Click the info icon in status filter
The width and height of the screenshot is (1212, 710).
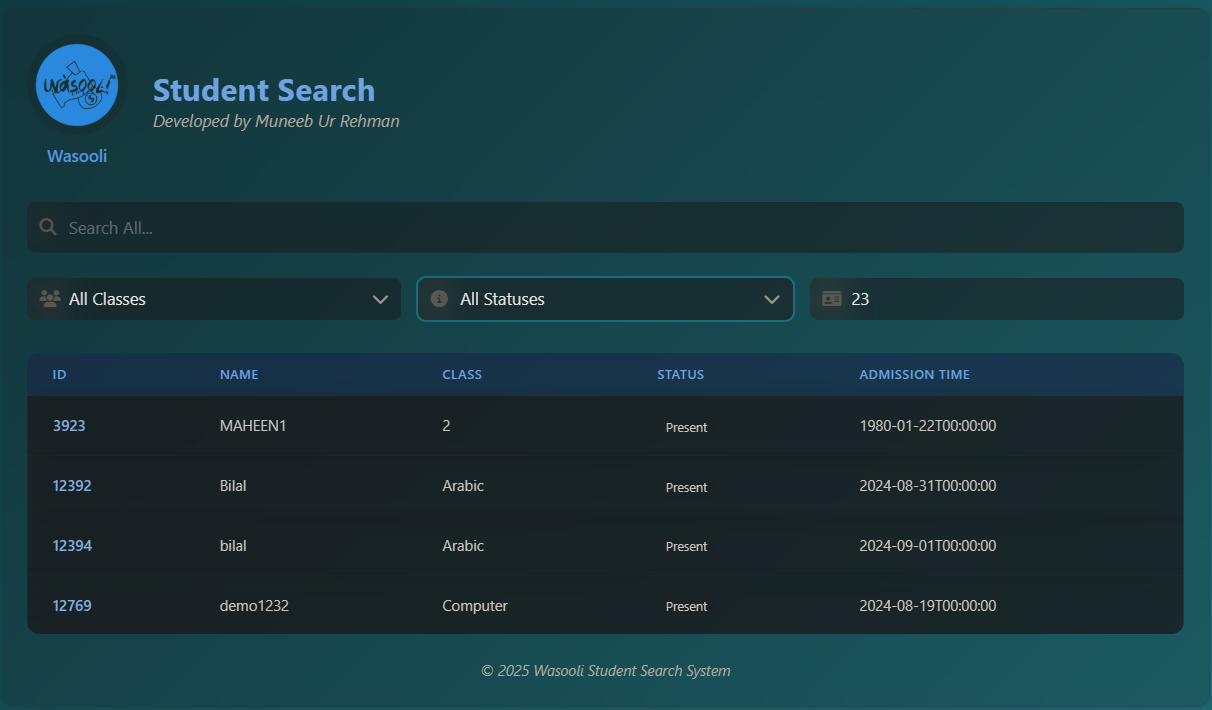[439, 298]
